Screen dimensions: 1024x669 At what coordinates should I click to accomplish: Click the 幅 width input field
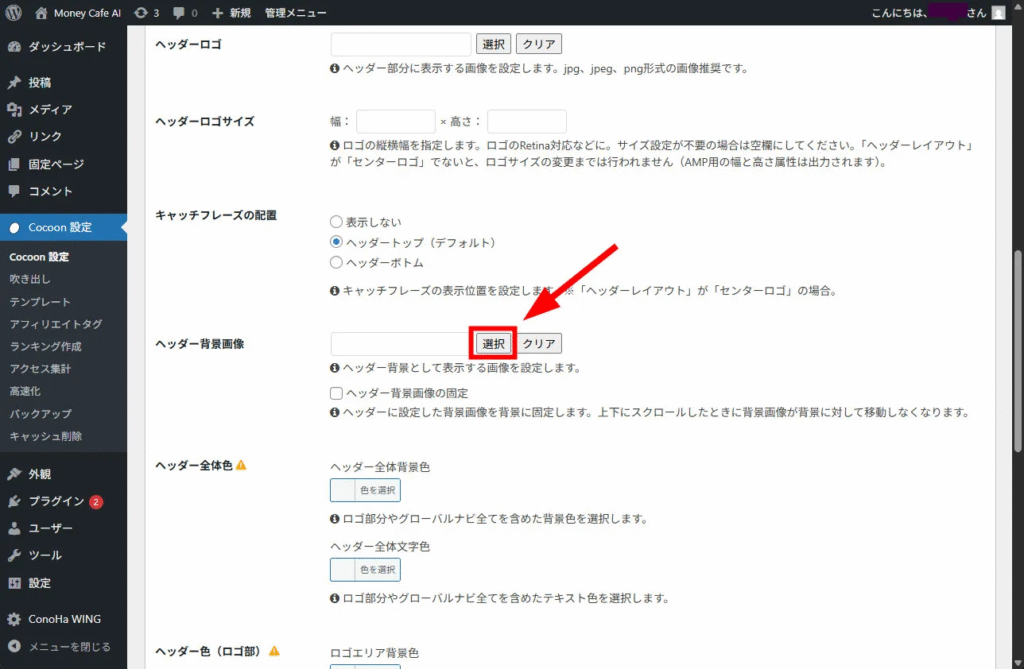(396, 121)
